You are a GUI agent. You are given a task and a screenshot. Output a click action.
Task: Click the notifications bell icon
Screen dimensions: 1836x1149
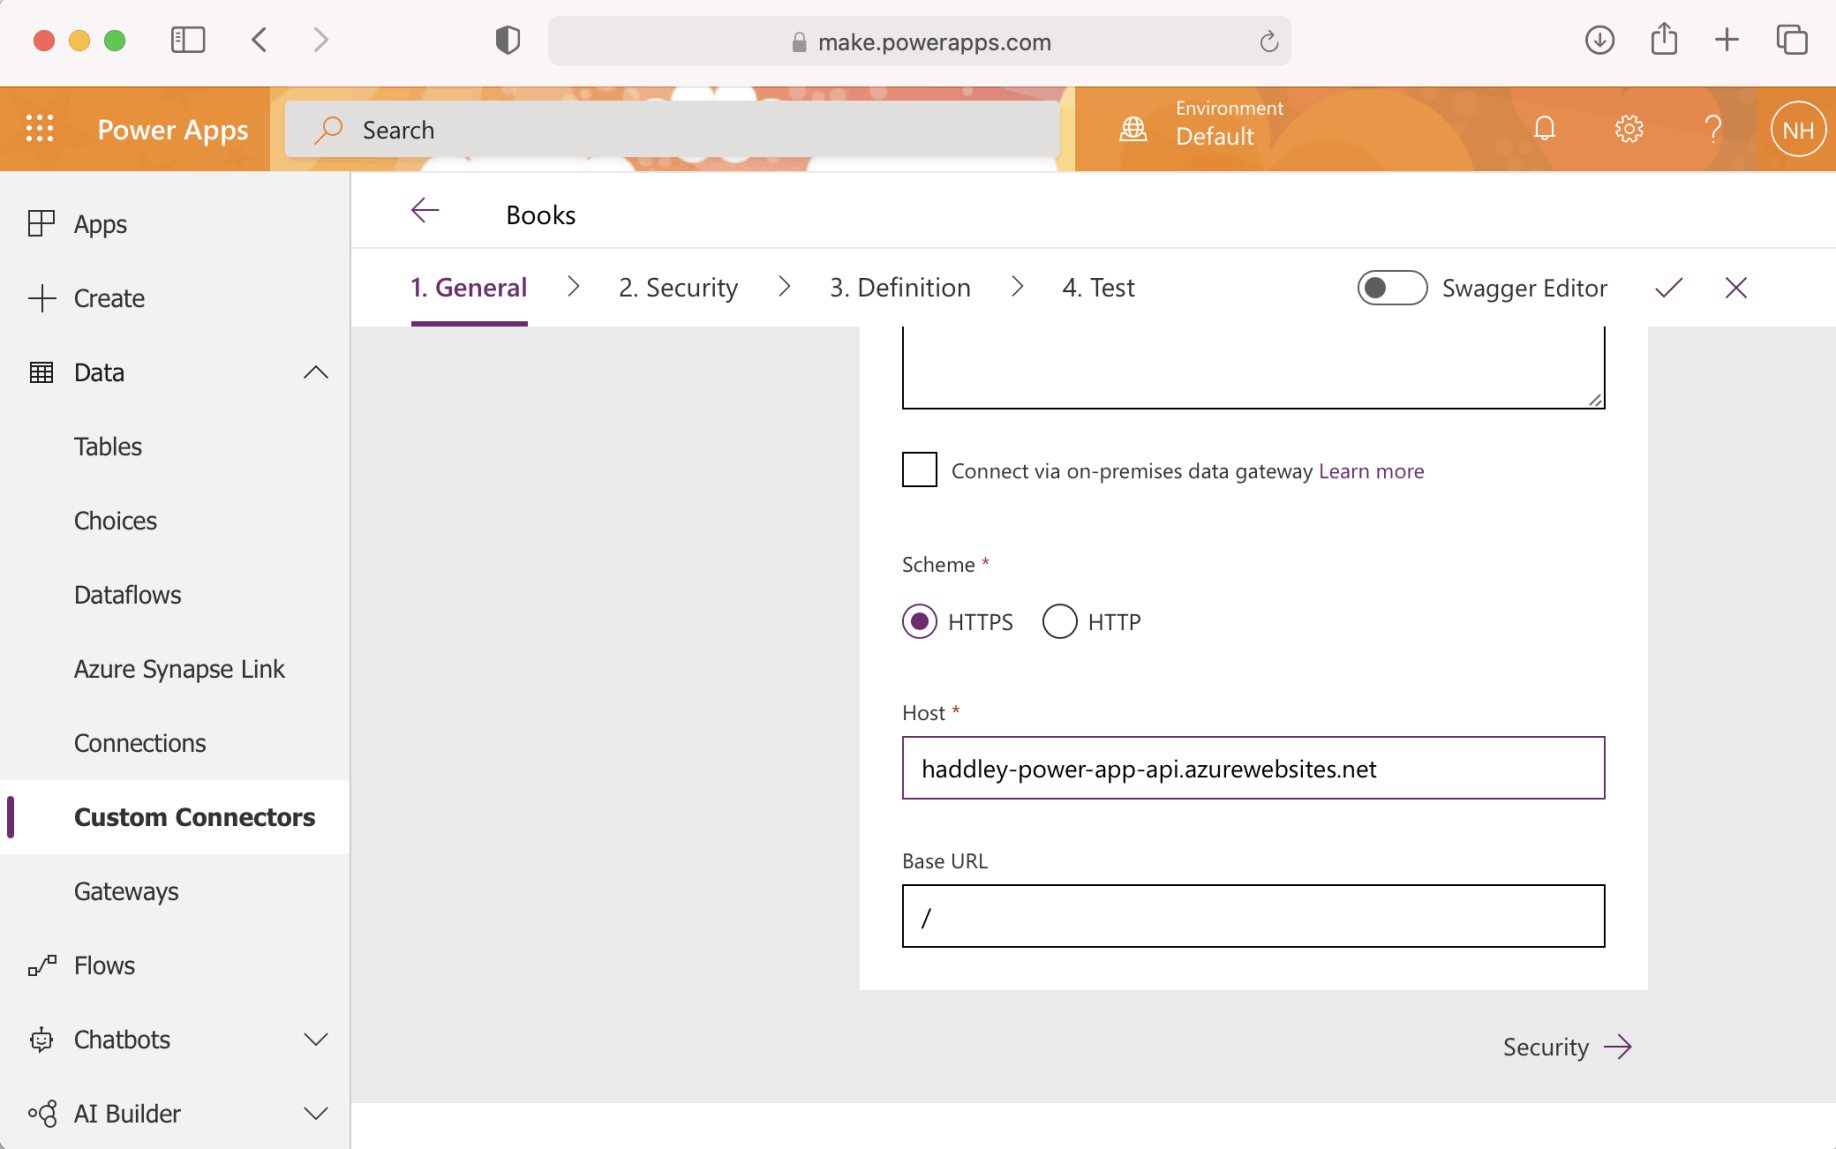coord(1544,129)
